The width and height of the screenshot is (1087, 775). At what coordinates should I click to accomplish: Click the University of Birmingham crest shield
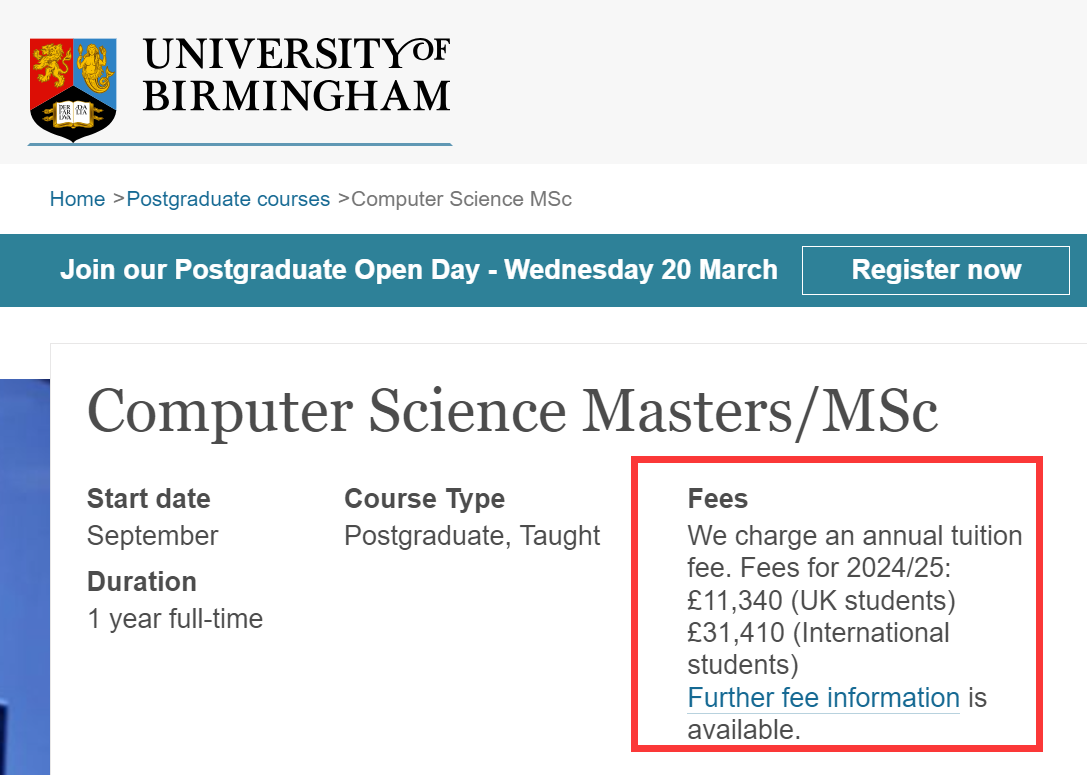pyautogui.click(x=73, y=90)
